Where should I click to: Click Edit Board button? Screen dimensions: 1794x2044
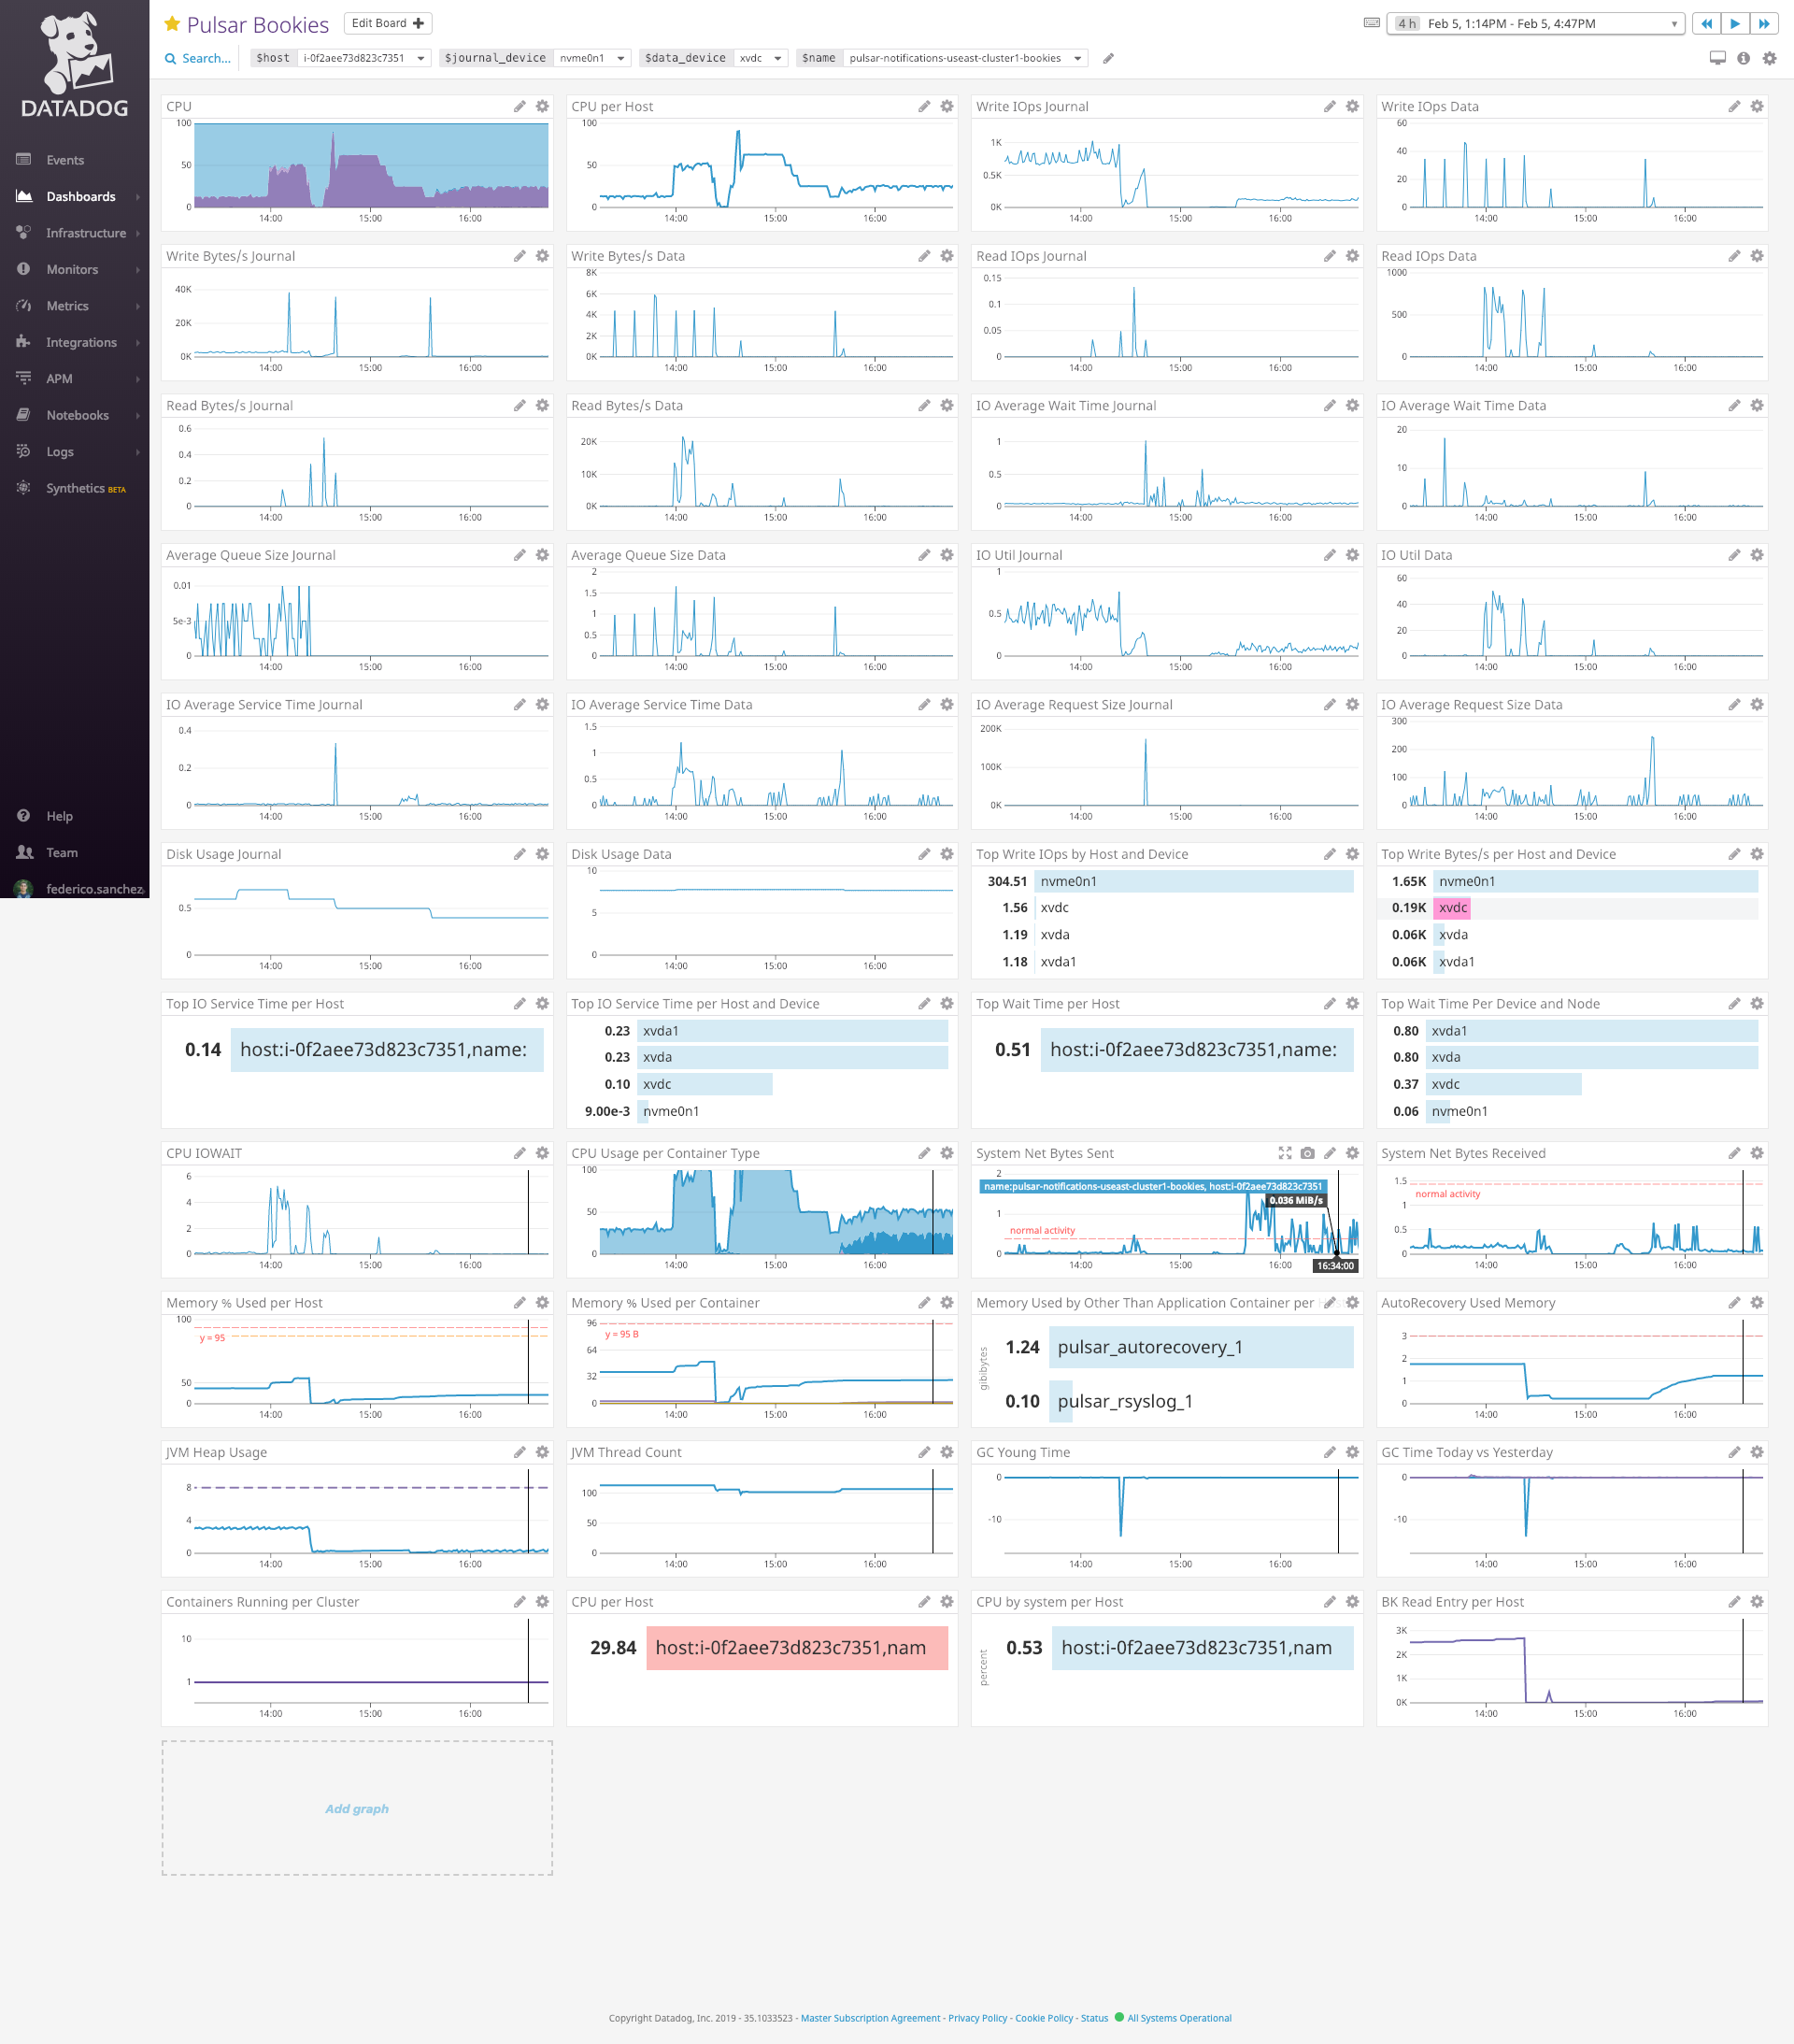coord(388,23)
